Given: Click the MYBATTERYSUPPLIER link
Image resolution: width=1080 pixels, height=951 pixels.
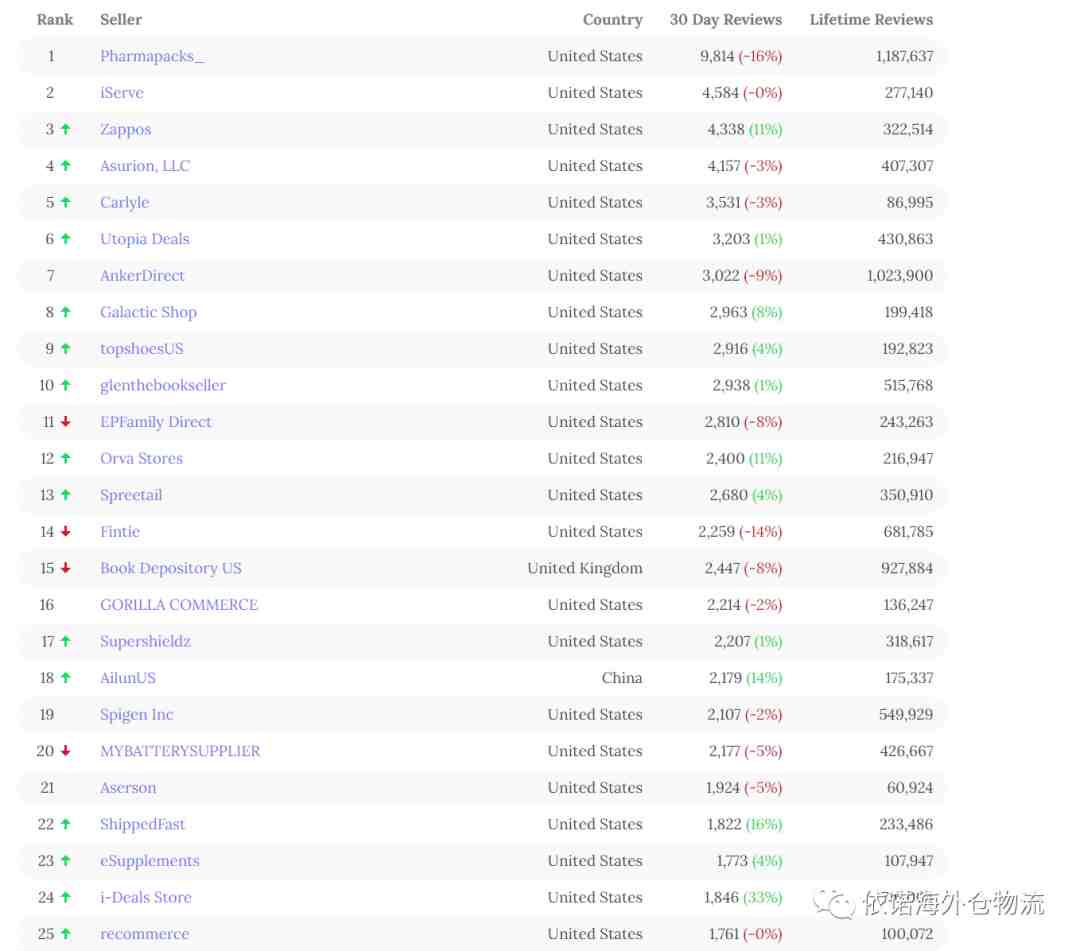Looking at the screenshot, I should pos(180,751).
